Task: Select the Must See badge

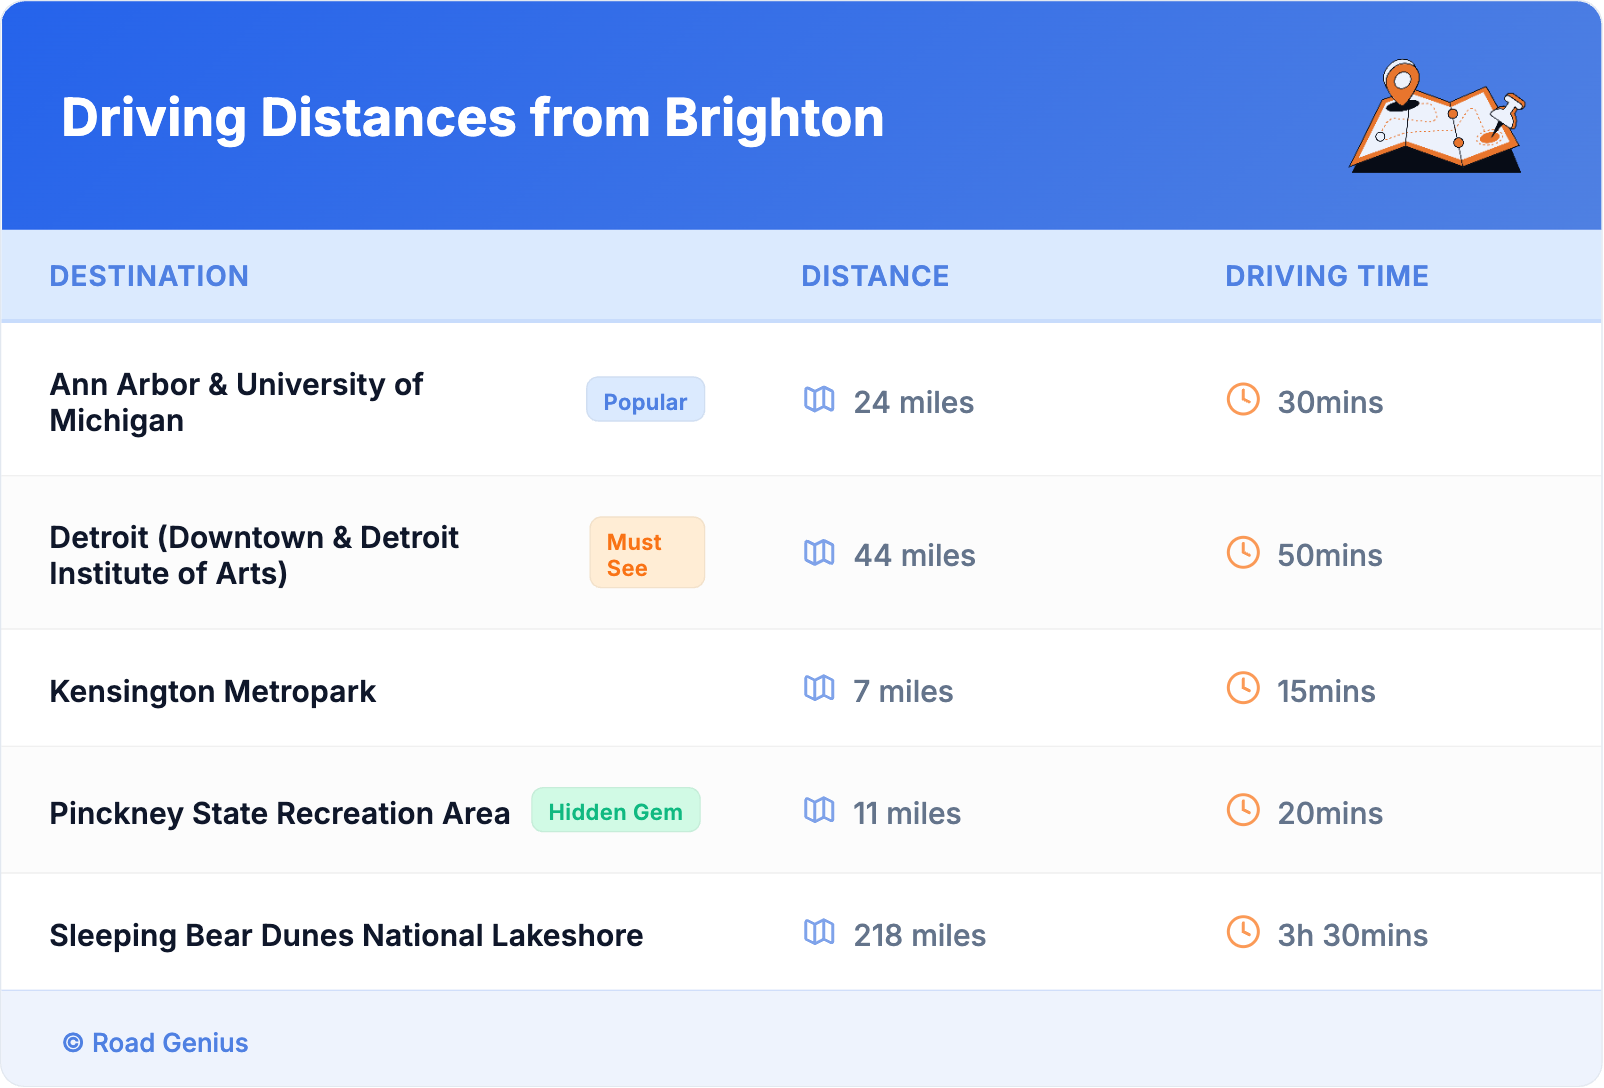Action: click(646, 553)
